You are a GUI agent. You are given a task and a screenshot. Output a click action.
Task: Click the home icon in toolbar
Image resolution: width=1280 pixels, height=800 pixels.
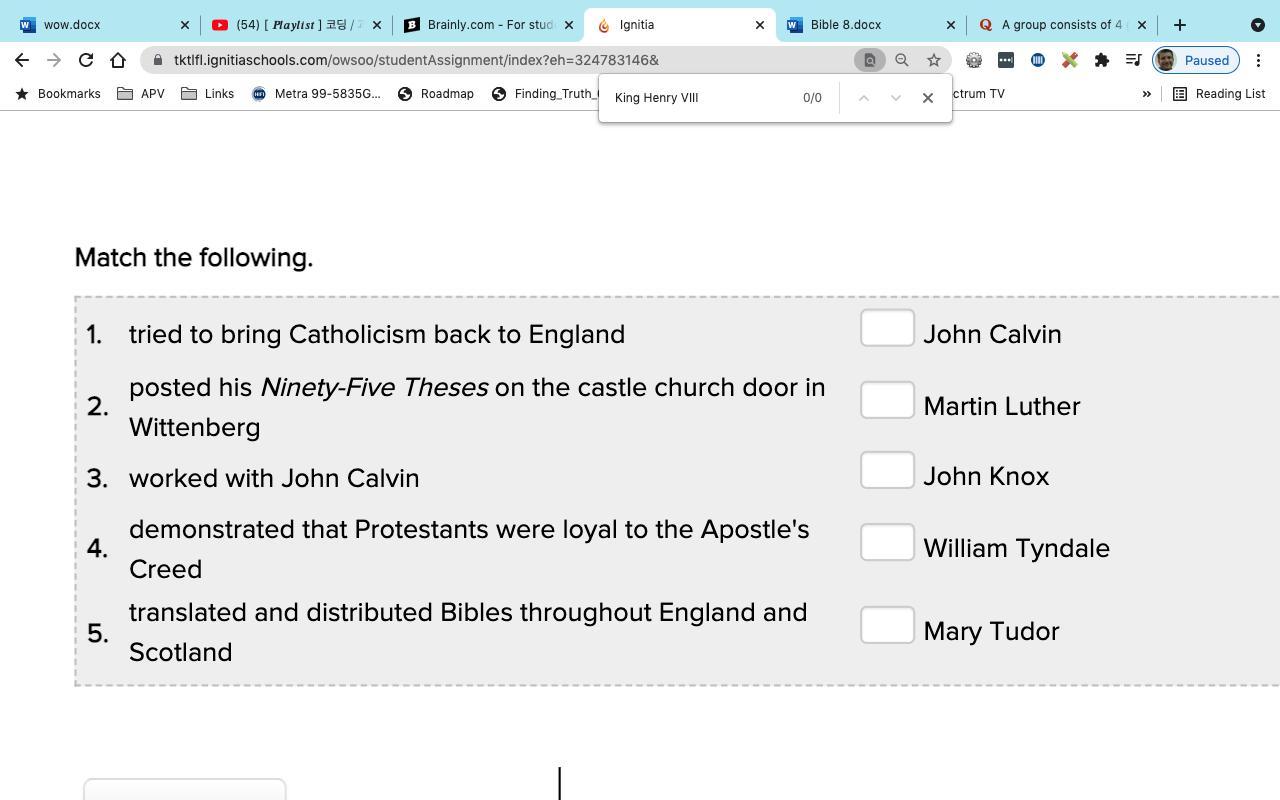tap(118, 60)
